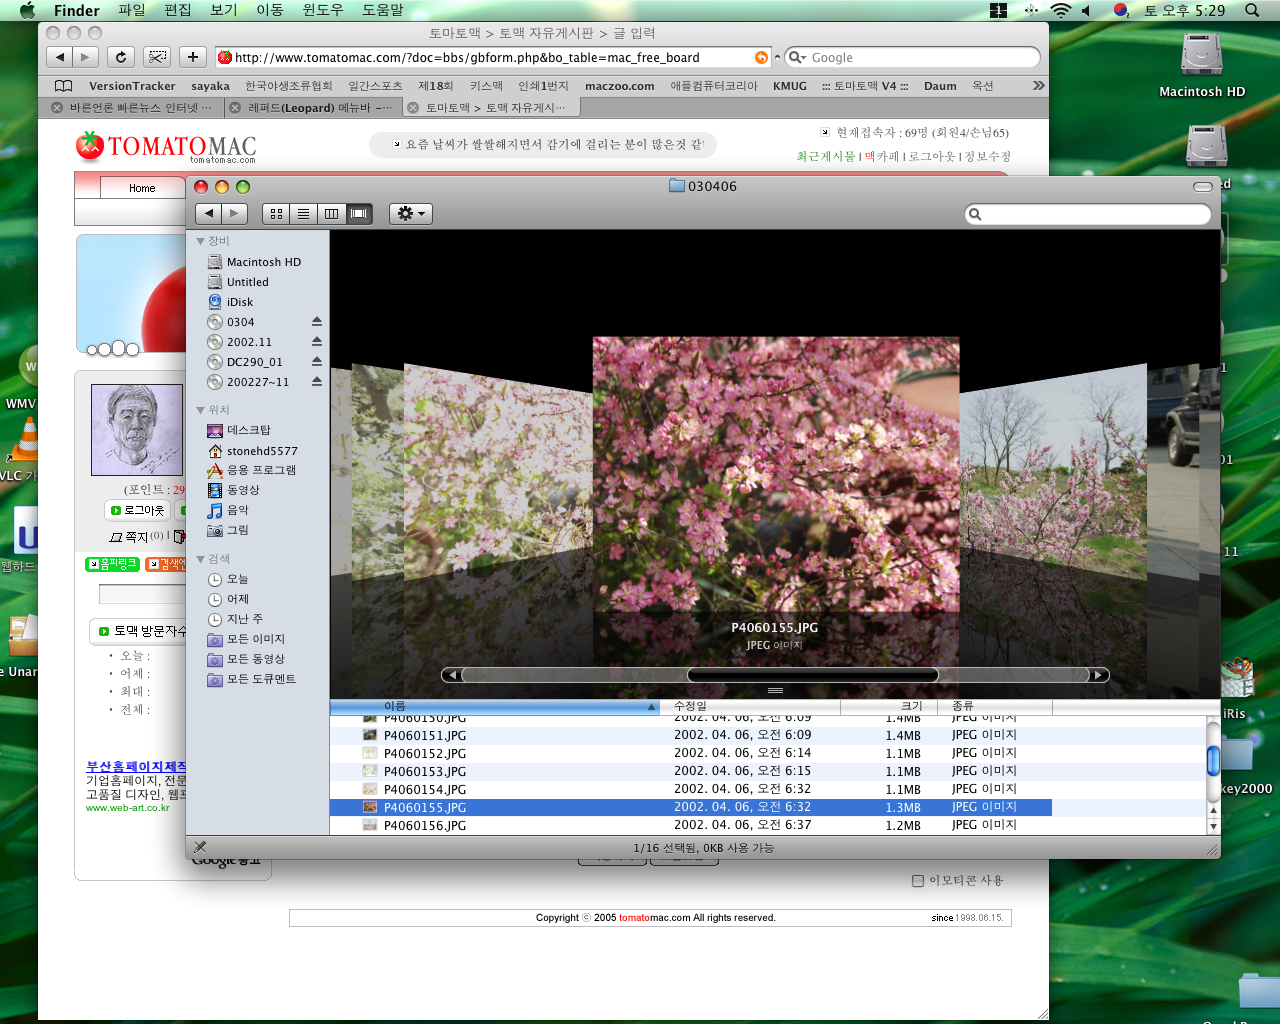Click the Cover Flow scrollbar thumb
The width and height of the screenshot is (1280, 1024).
click(812, 675)
